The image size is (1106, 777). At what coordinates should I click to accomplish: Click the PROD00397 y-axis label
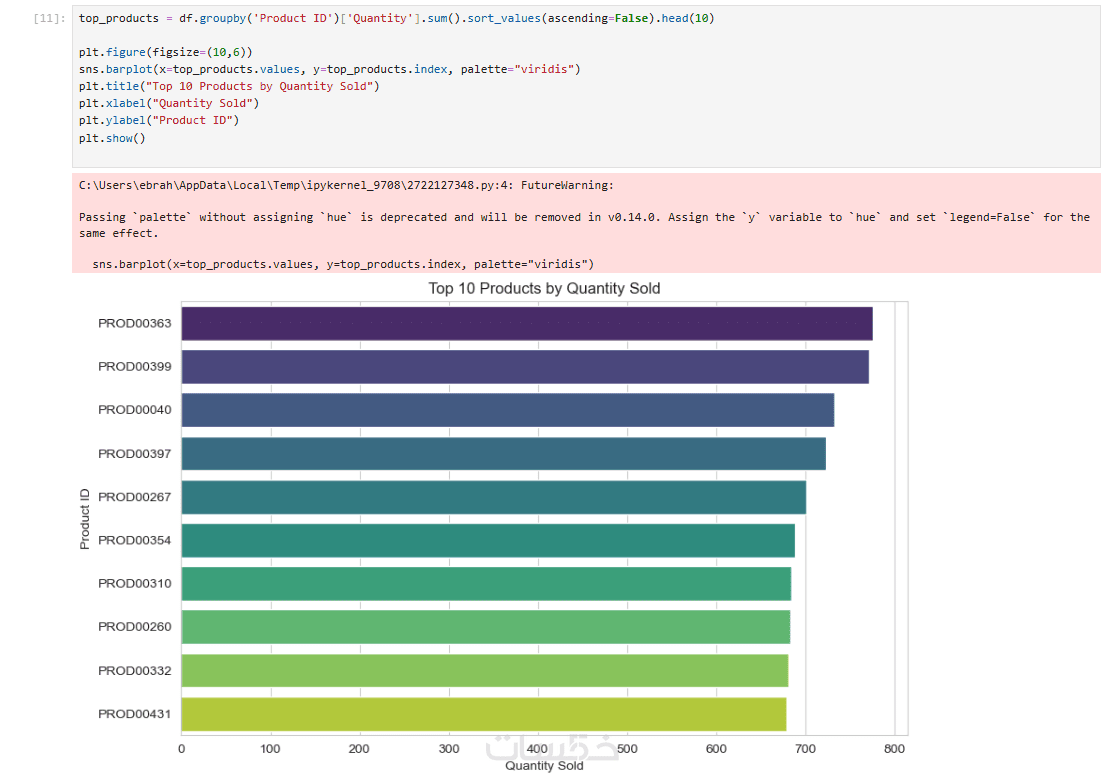[x=134, y=454]
